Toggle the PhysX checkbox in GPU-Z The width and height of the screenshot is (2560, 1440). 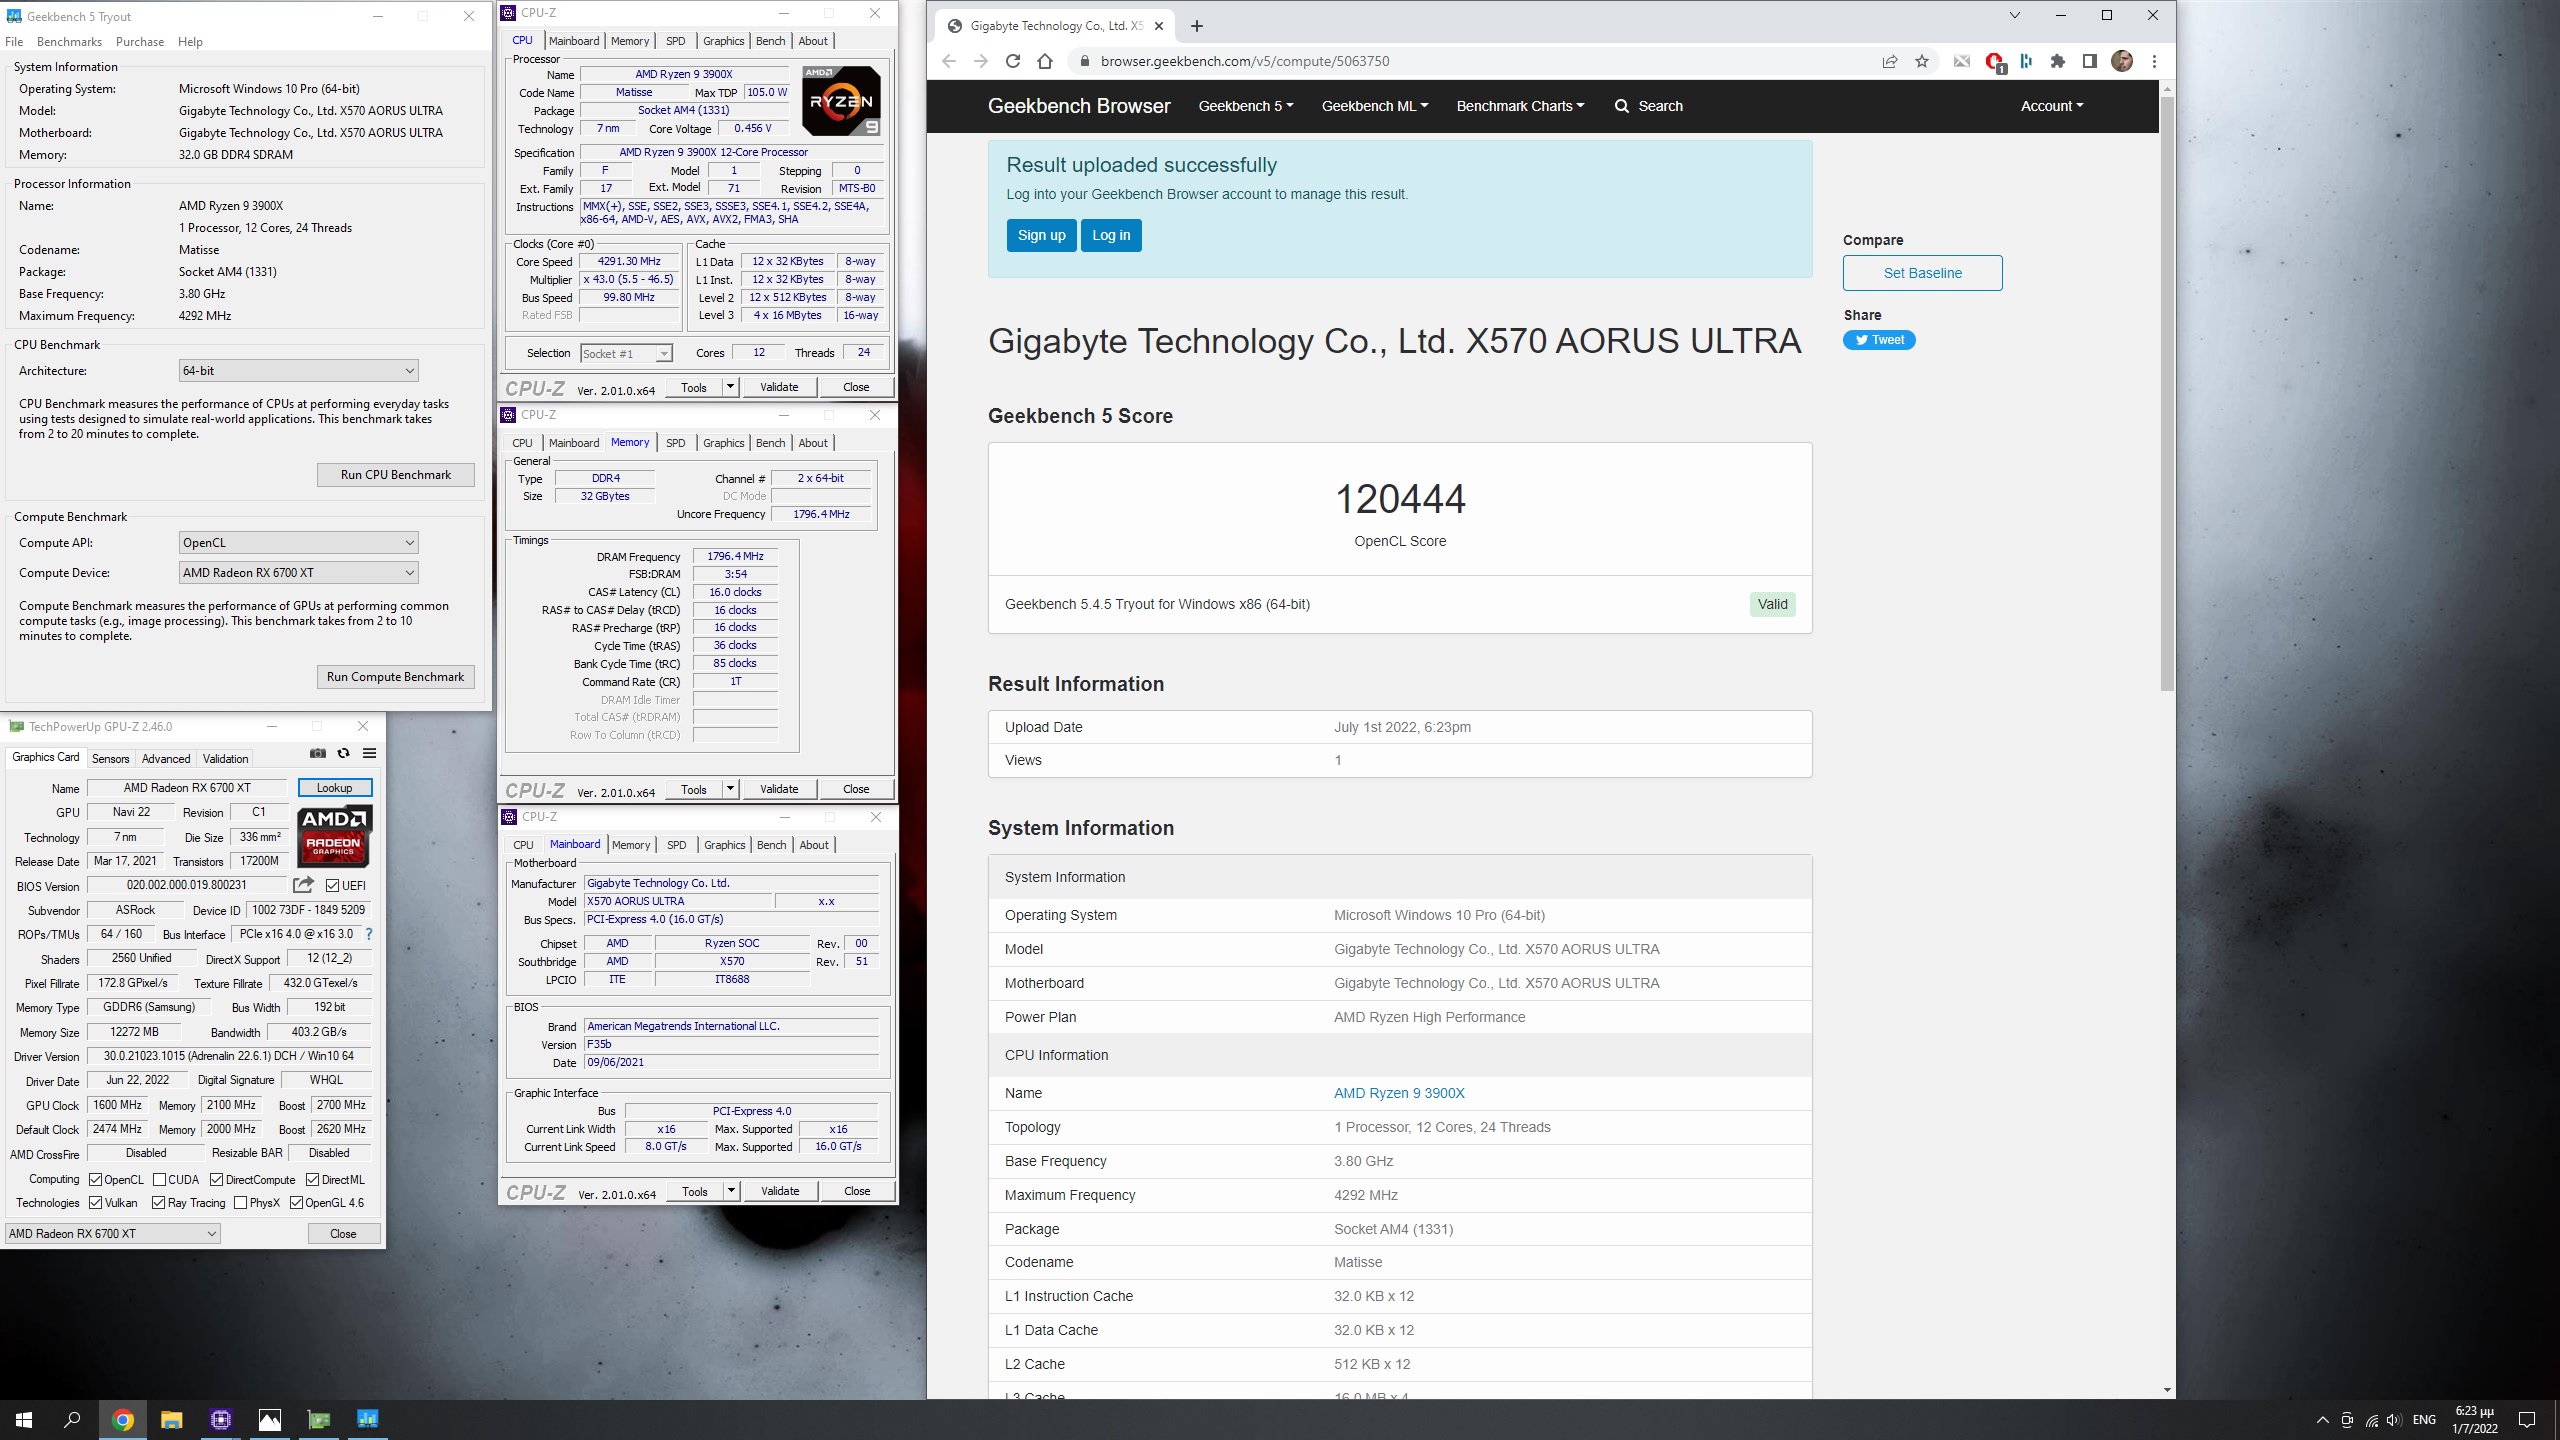pyautogui.click(x=240, y=1203)
